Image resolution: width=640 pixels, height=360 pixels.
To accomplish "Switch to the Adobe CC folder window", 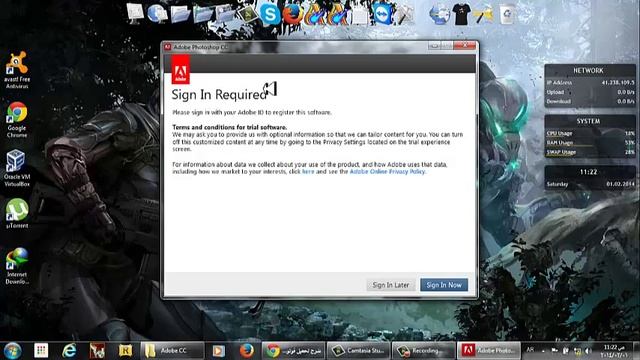I will 172,351.
